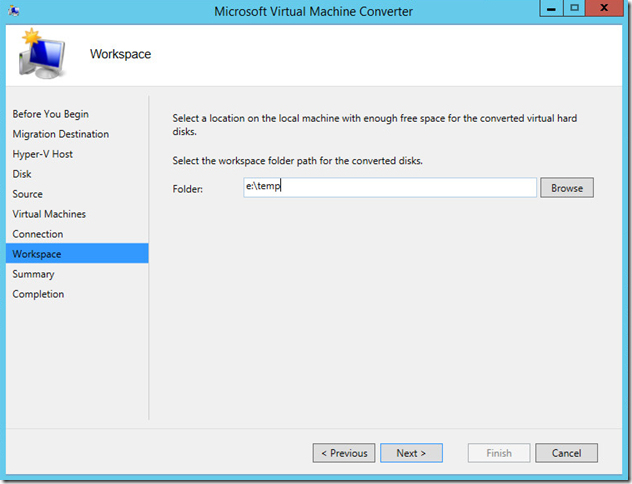Viewport: 632px width, 484px height.
Task: Click the Microsoft Virtual Machine Converter title
Action: (313, 11)
